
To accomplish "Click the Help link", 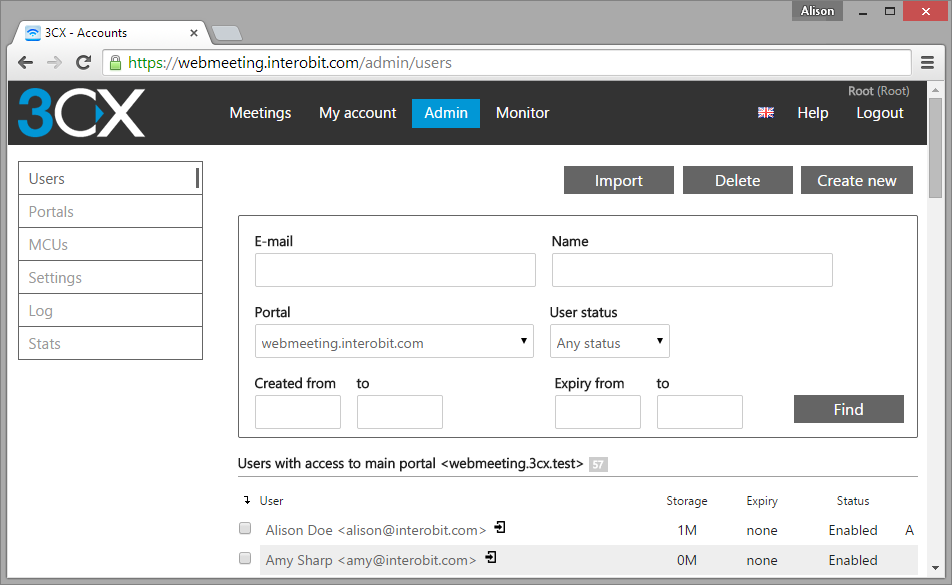I will [812, 113].
